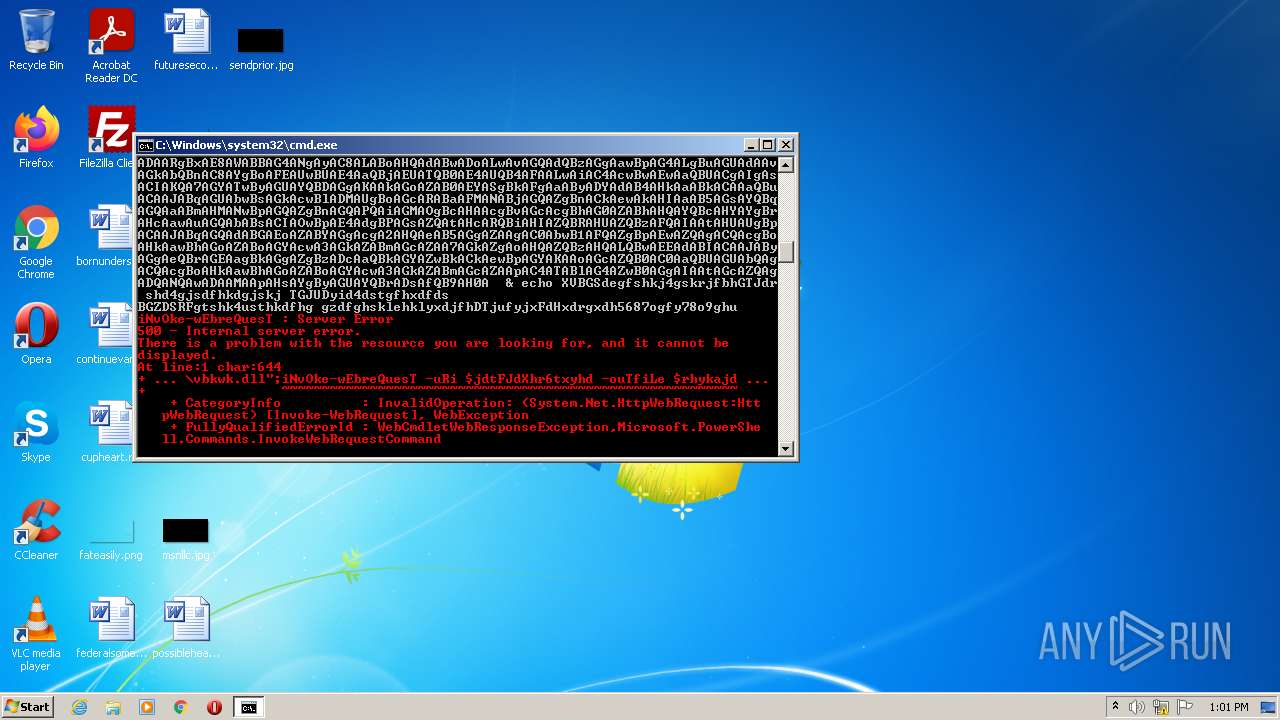This screenshot has height=720, width=1280.
Task: Open the continuevan Word document
Action: 106,334
